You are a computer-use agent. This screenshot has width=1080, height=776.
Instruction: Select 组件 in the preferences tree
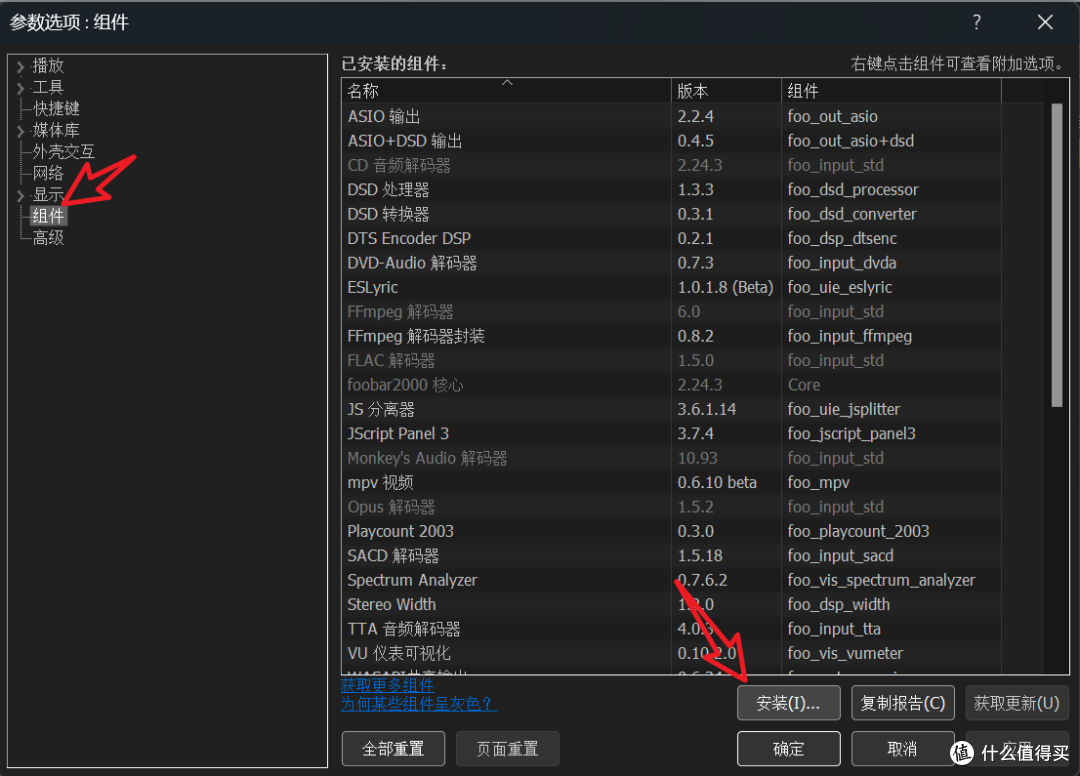[48, 216]
